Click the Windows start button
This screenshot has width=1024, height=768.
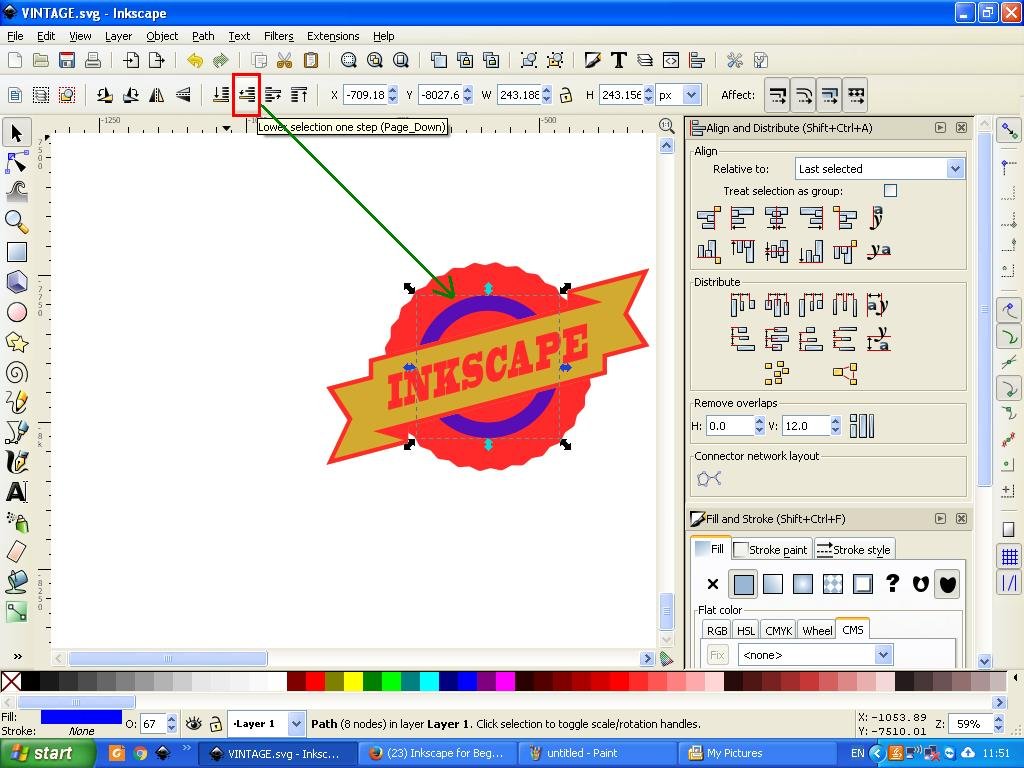[48, 754]
